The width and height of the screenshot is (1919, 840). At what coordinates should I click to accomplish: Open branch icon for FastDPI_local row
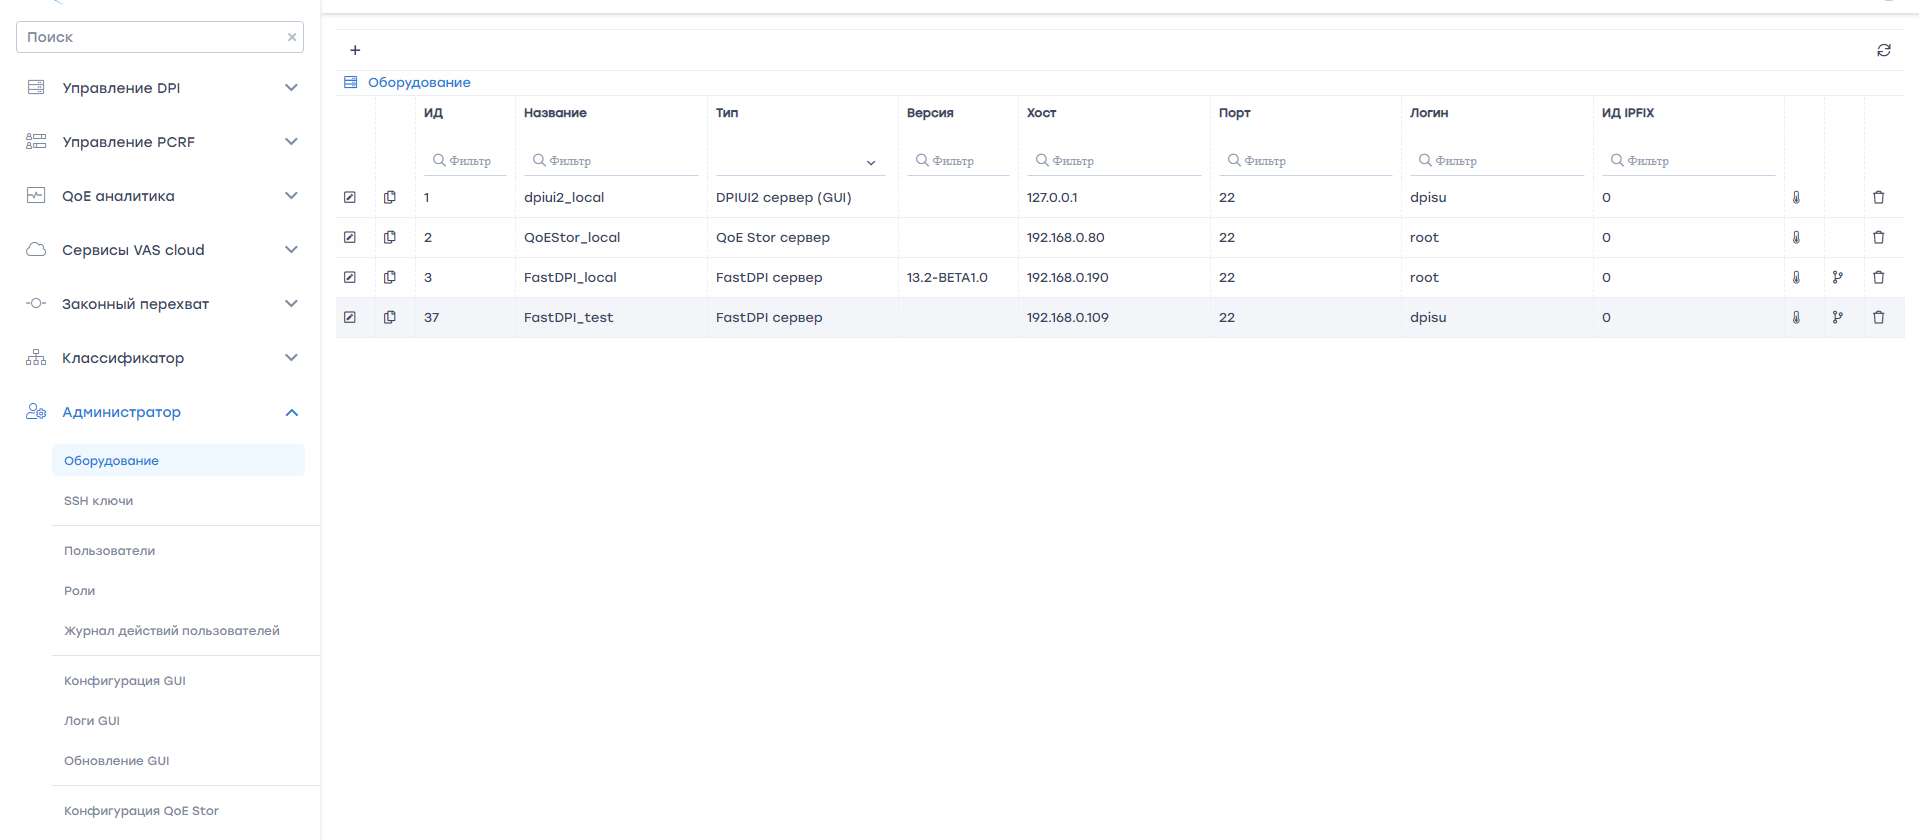click(1837, 278)
